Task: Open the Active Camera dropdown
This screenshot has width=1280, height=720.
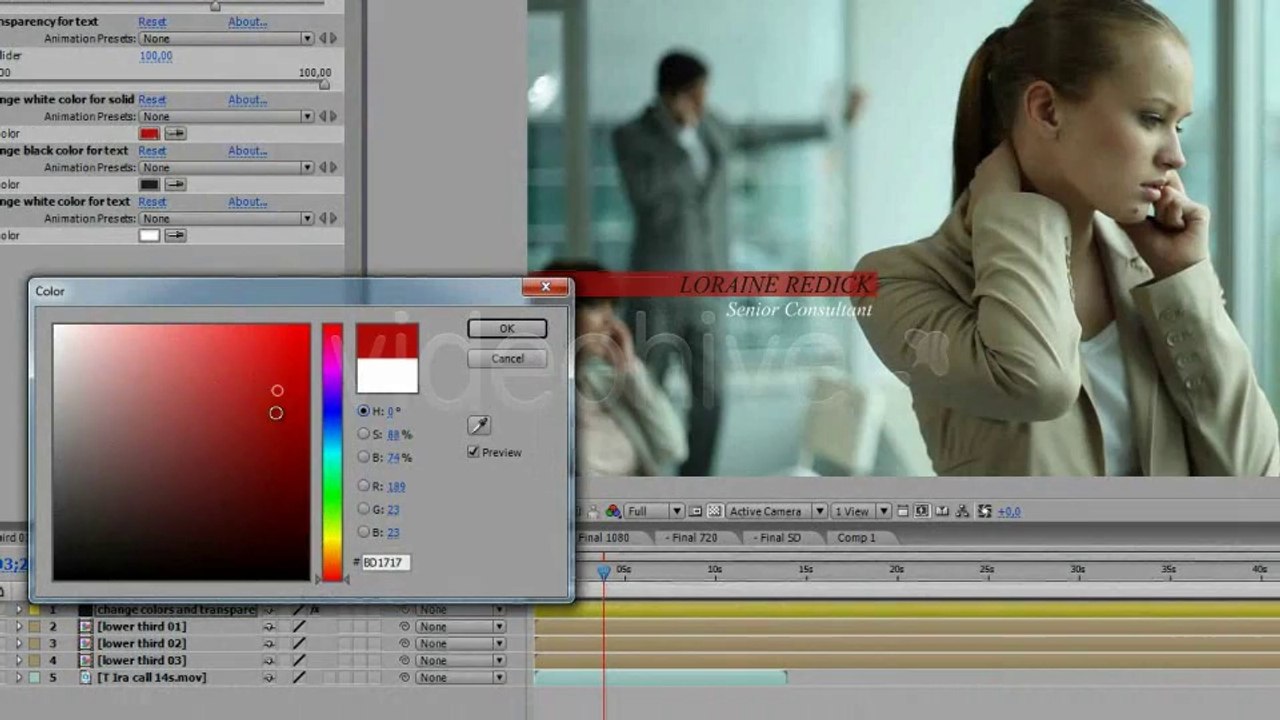Action: pyautogui.click(x=776, y=511)
